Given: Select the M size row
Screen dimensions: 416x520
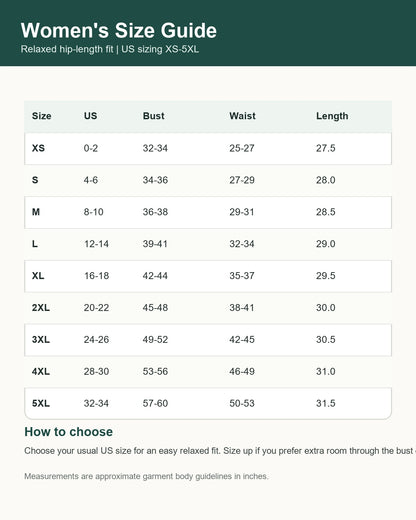Looking at the screenshot, I should (x=208, y=212).
